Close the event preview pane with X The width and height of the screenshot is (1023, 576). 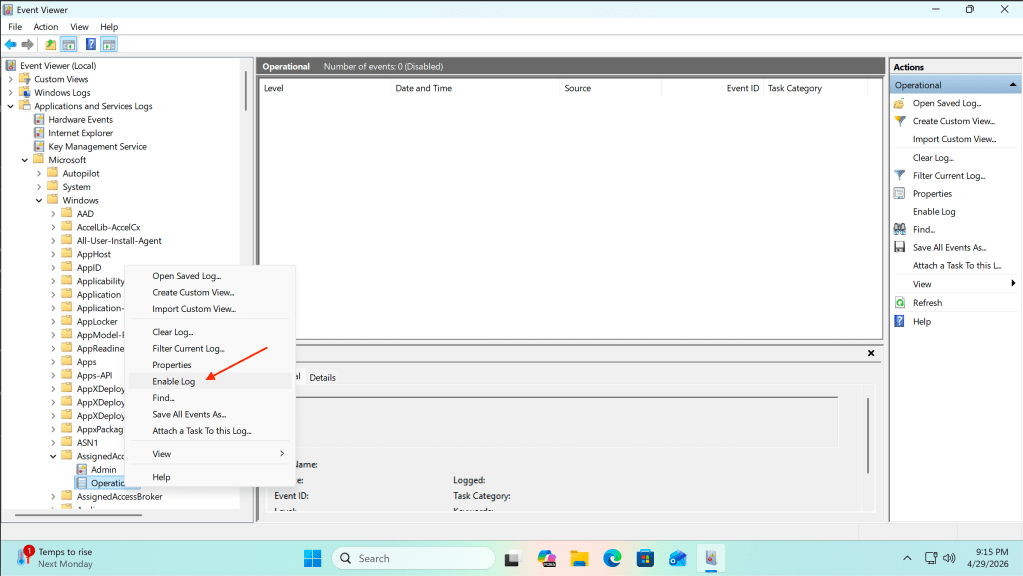[871, 353]
